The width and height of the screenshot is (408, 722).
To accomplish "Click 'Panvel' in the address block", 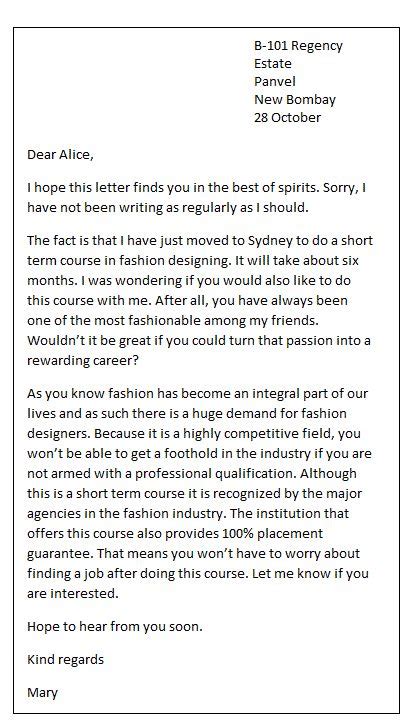I will pyautogui.click(x=275, y=82).
